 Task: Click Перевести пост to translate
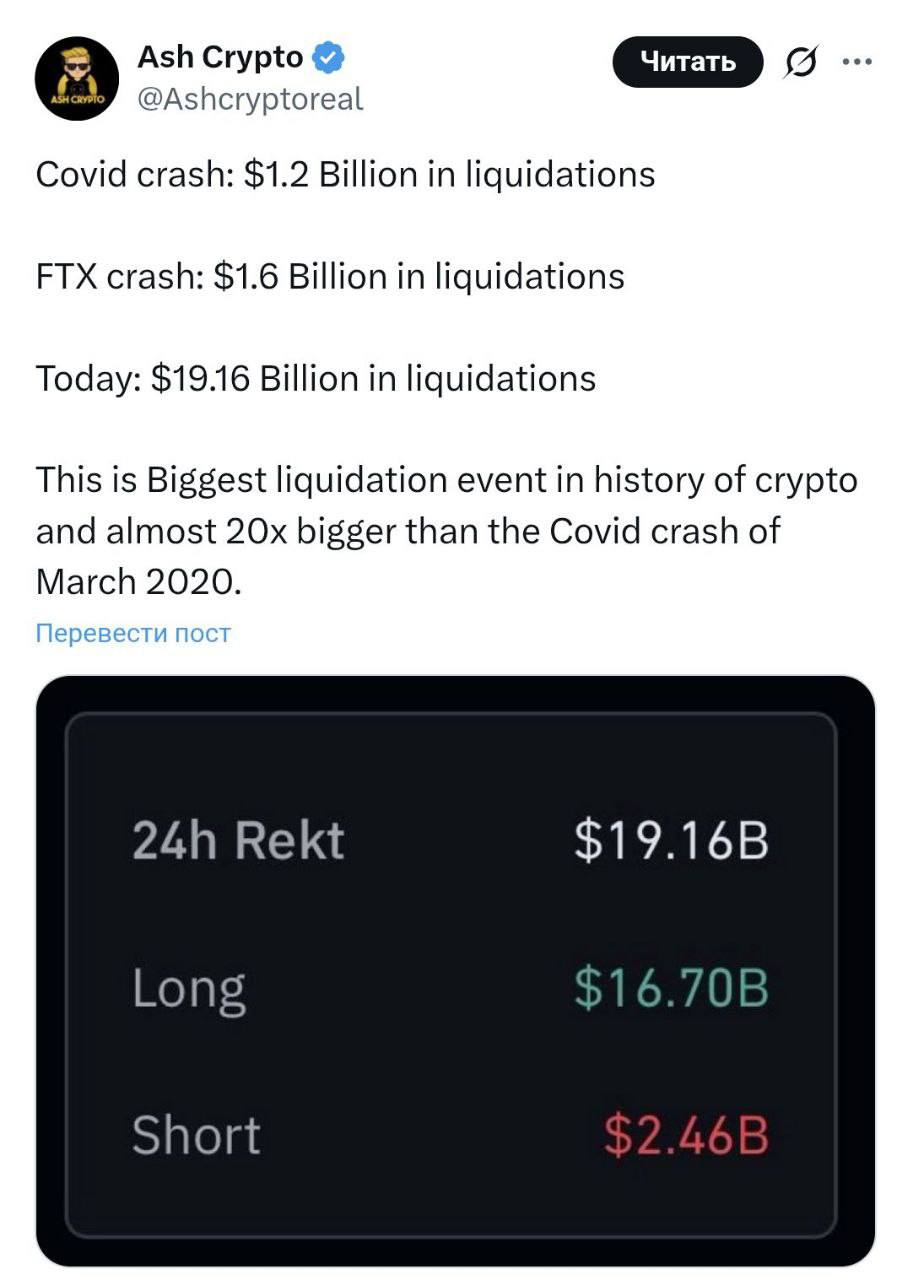click(x=133, y=633)
